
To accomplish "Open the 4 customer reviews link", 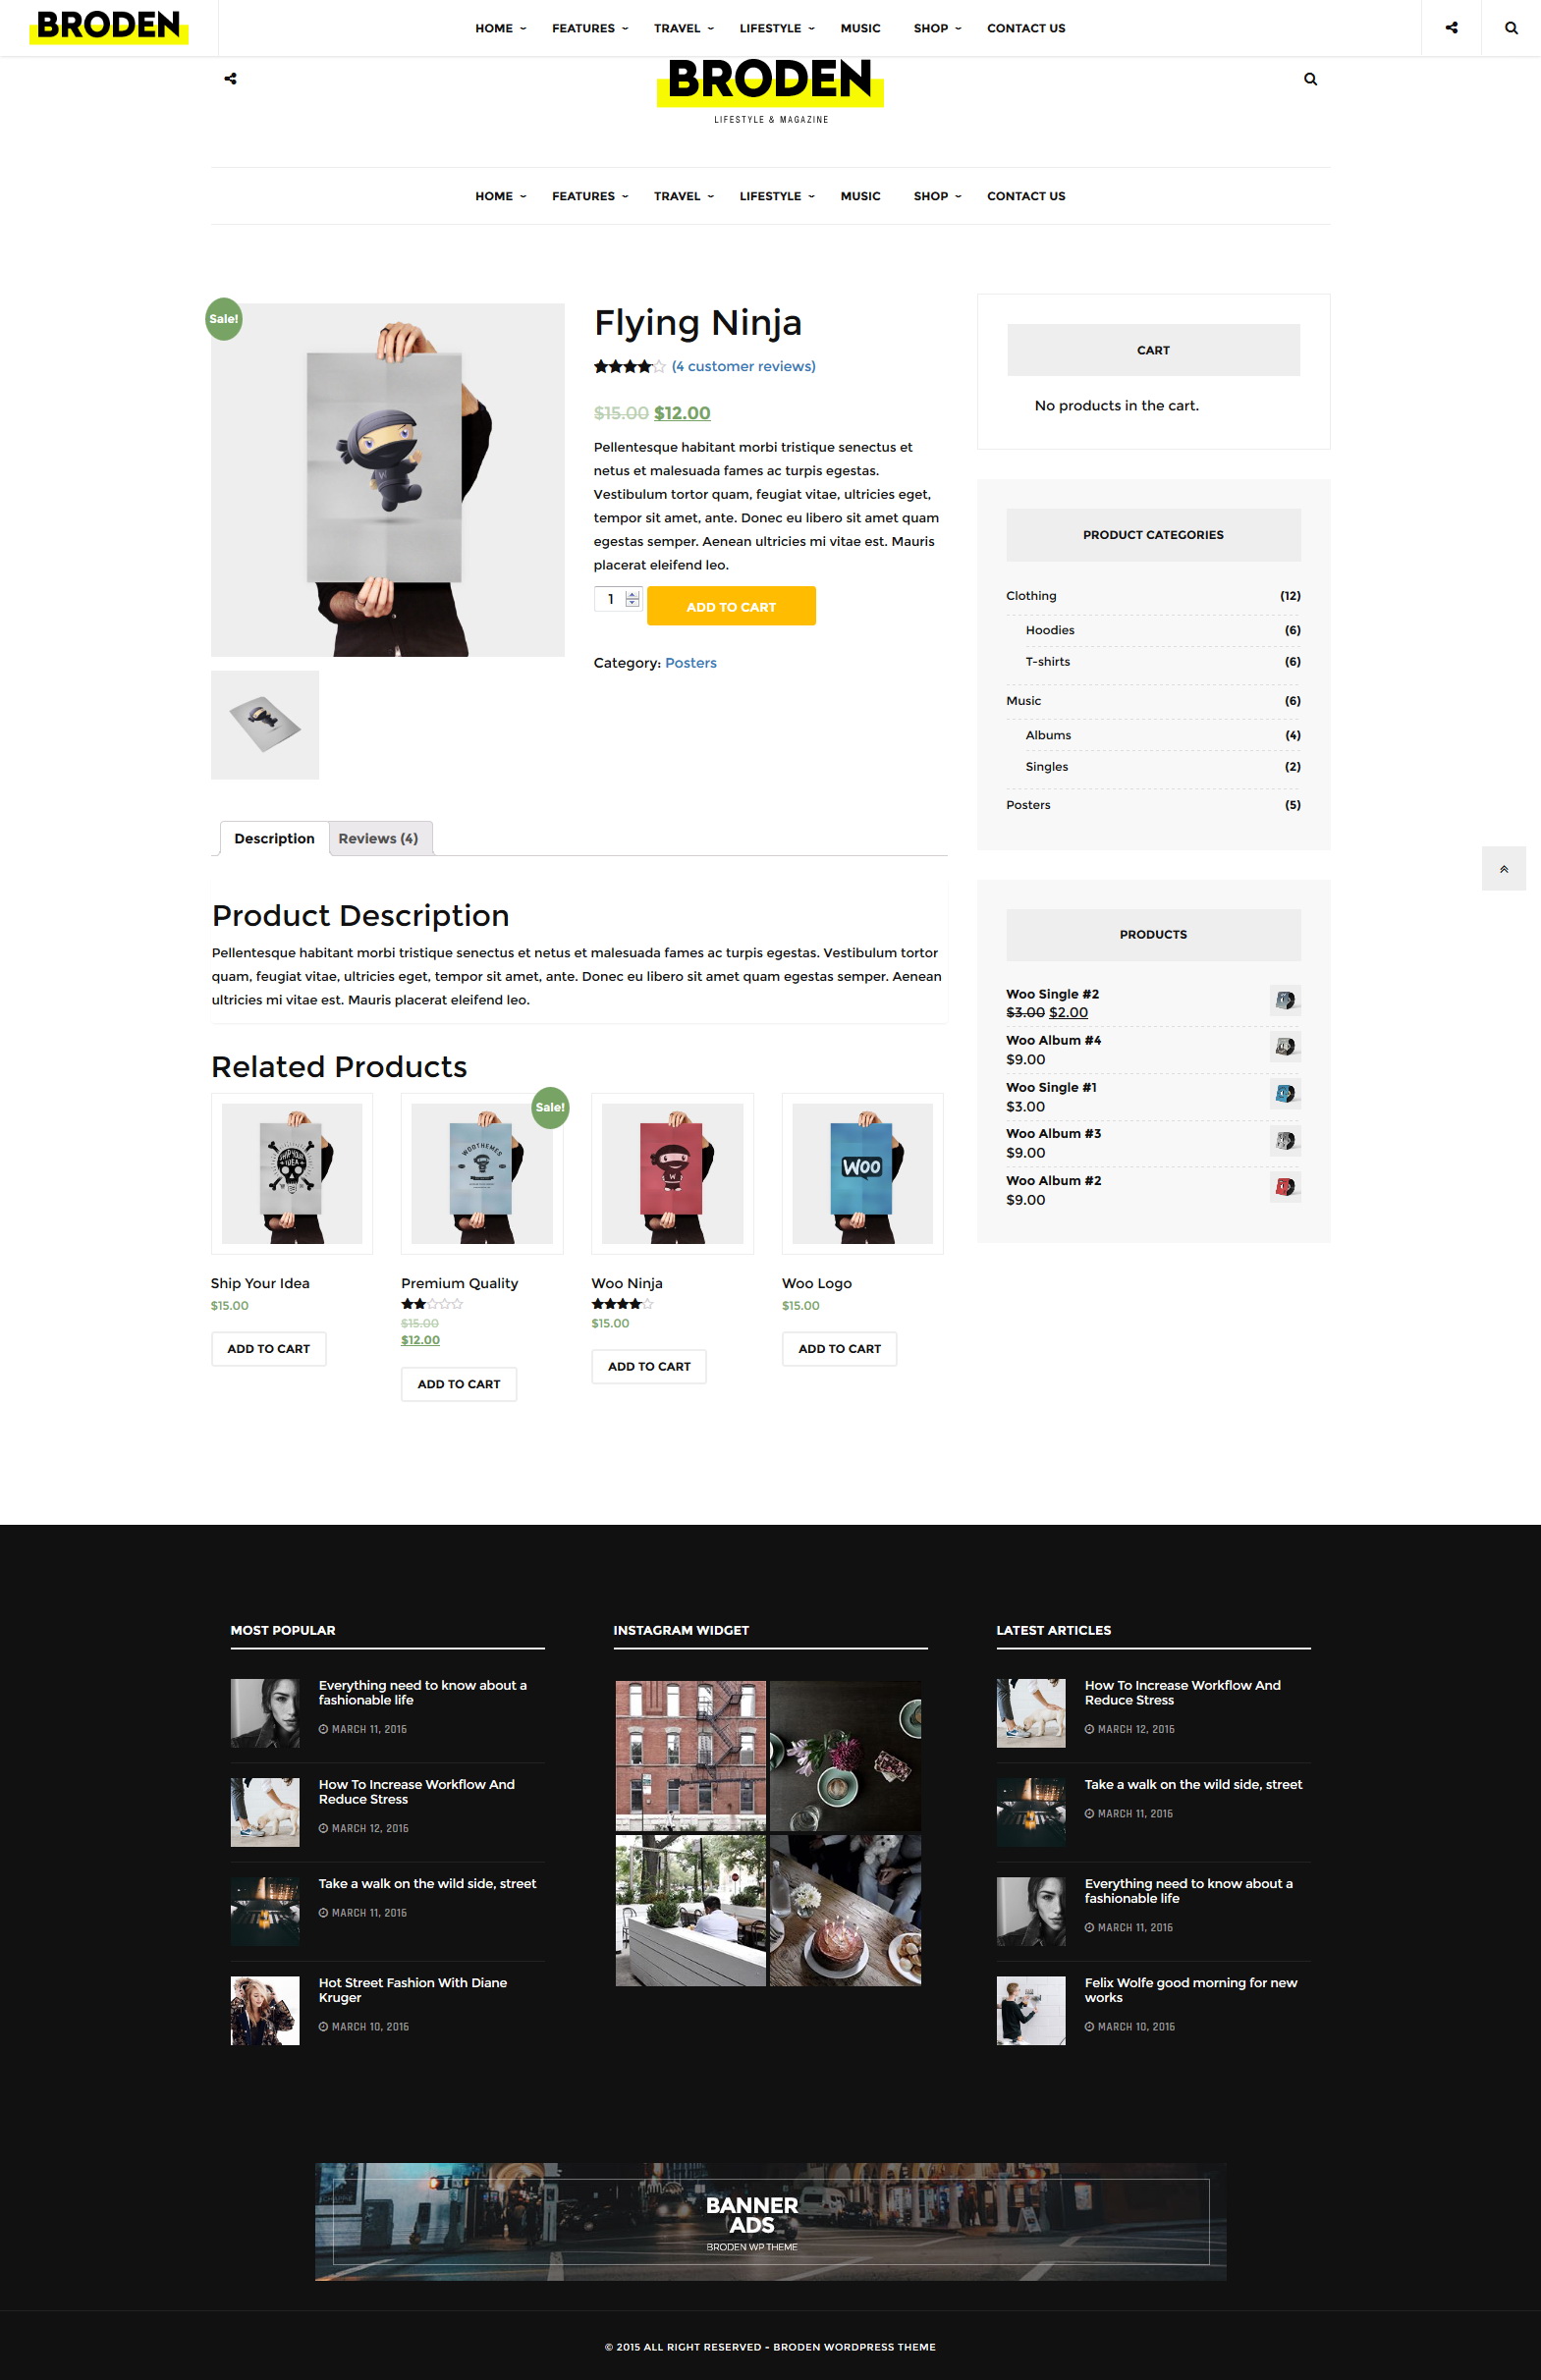I will point(744,366).
